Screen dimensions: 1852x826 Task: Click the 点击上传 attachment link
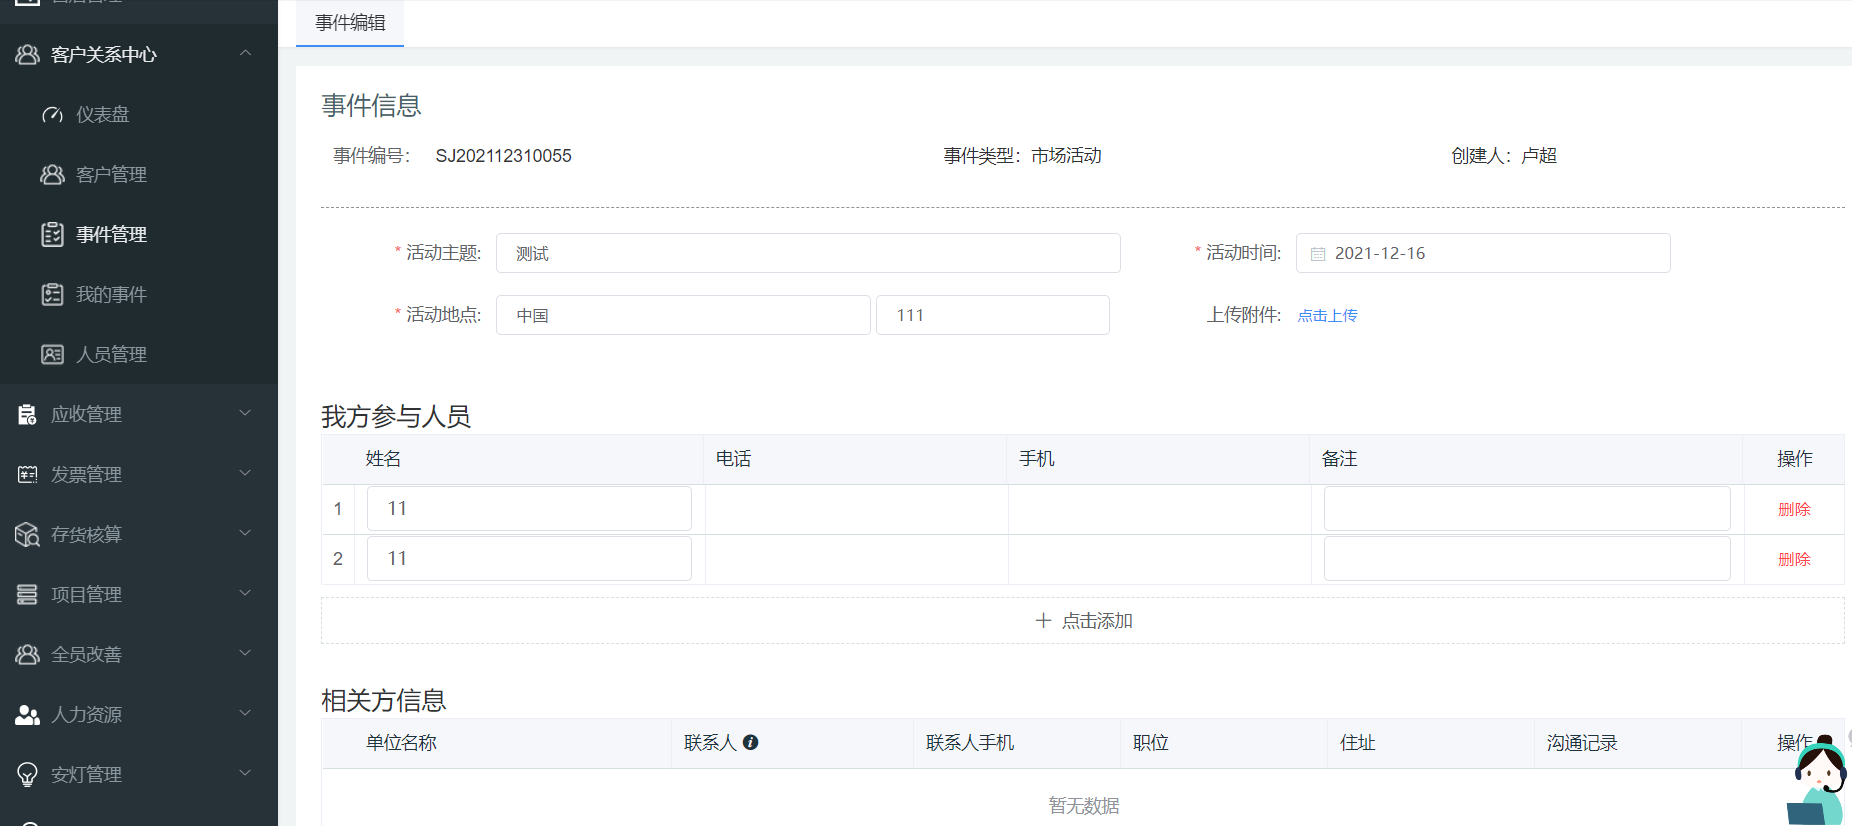click(x=1327, y=315)
